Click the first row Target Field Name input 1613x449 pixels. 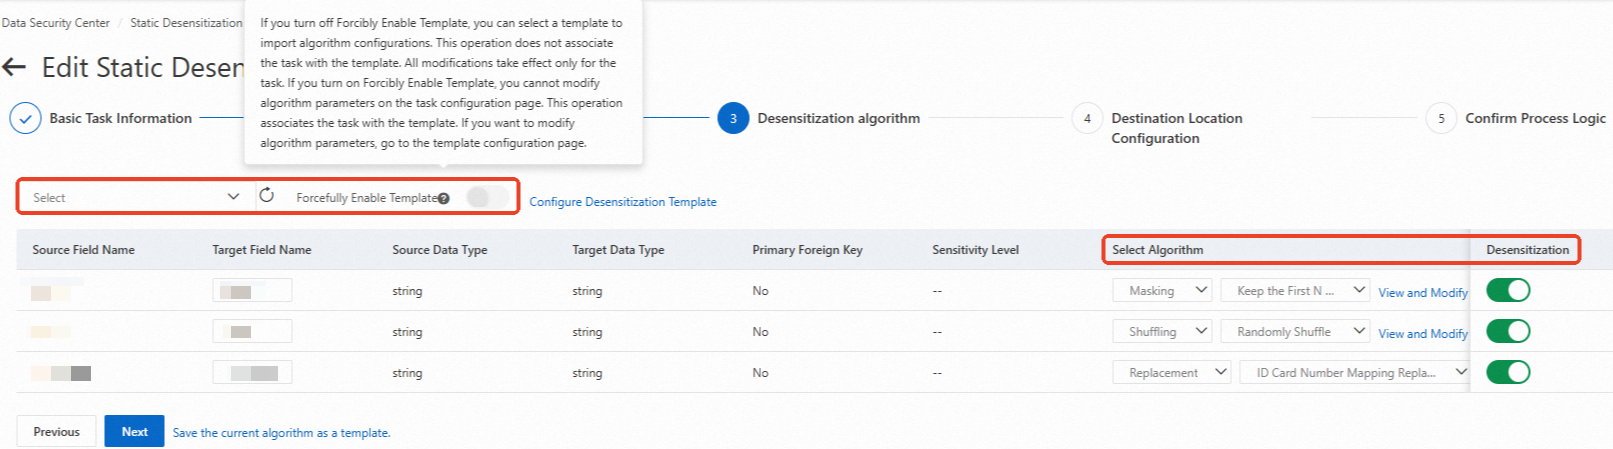tap(252, 291)
